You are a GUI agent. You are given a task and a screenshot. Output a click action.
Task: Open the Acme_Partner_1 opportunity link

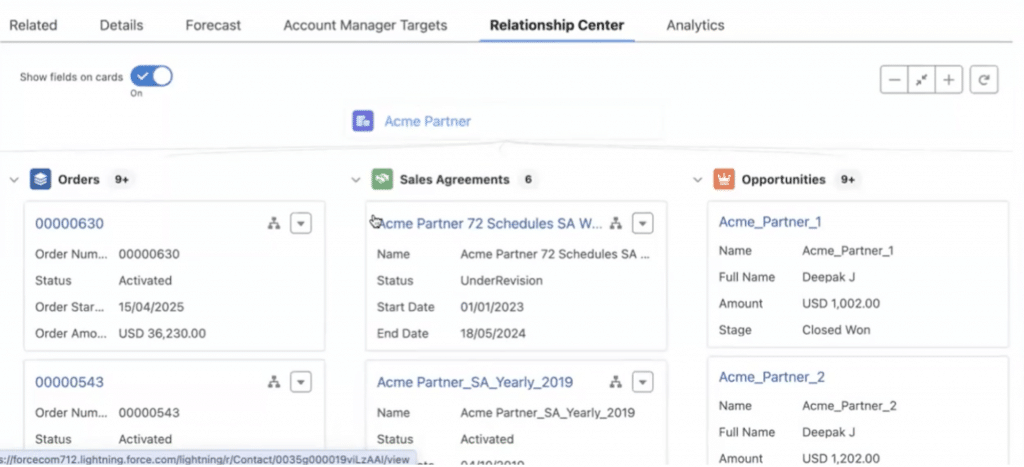click(770, 222)
